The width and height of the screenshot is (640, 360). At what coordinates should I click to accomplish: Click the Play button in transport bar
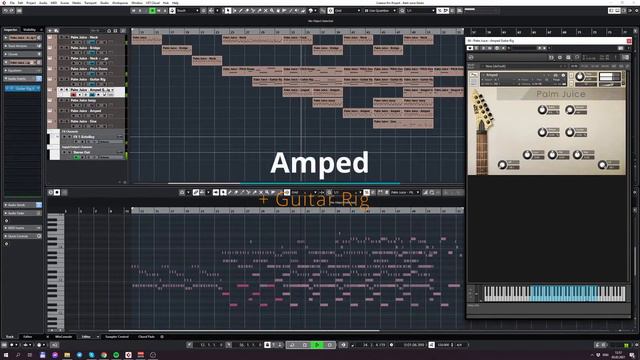pos(317,345)
